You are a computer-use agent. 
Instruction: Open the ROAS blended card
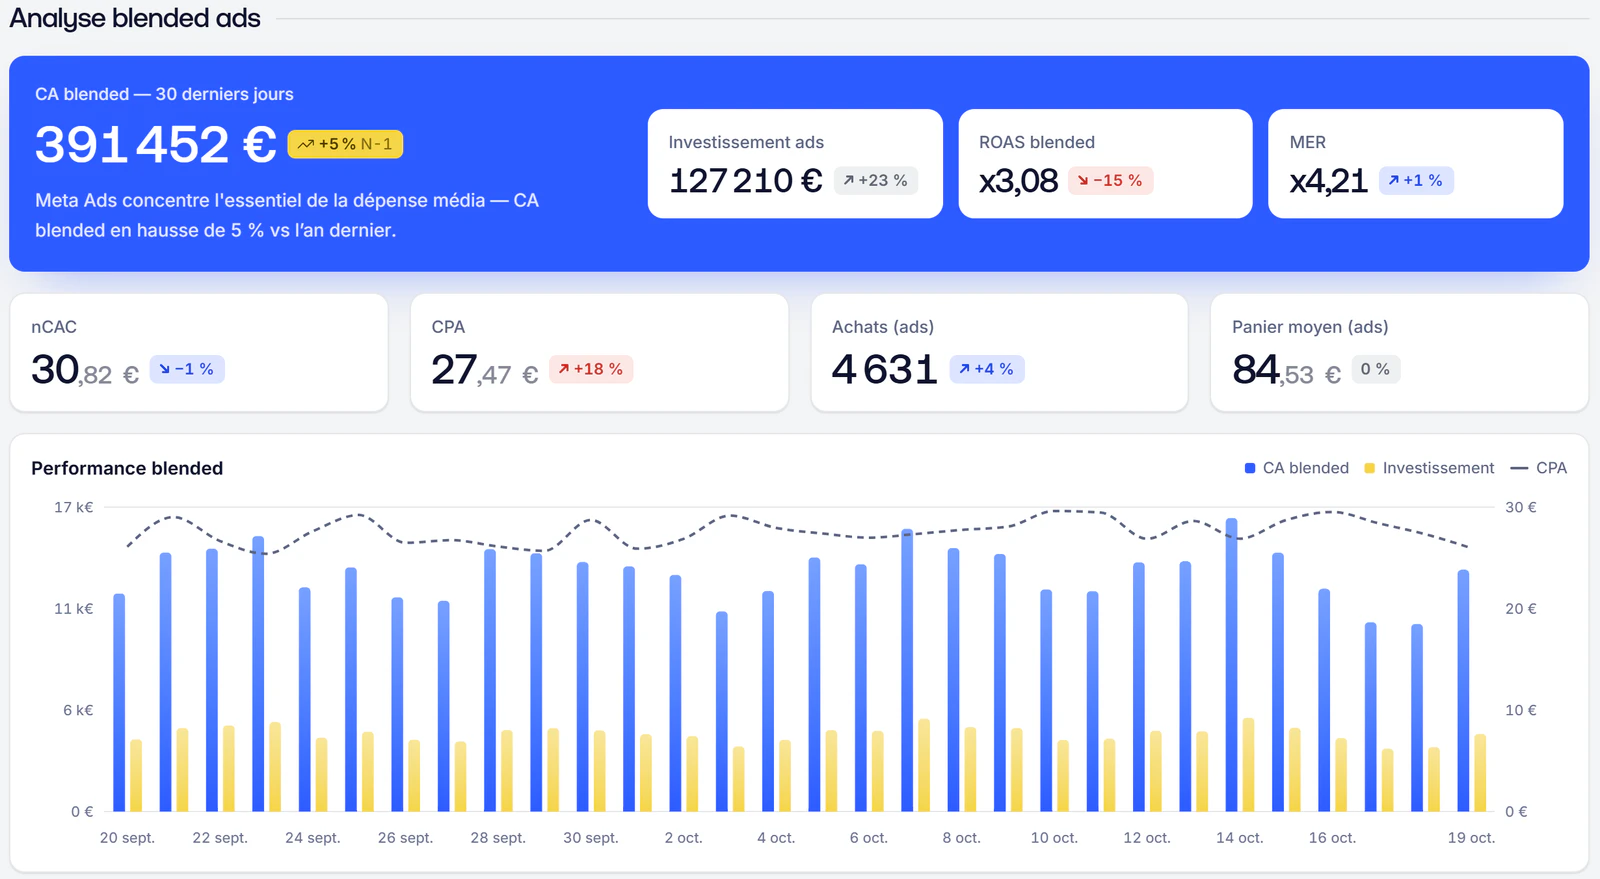pos(1105,163)
